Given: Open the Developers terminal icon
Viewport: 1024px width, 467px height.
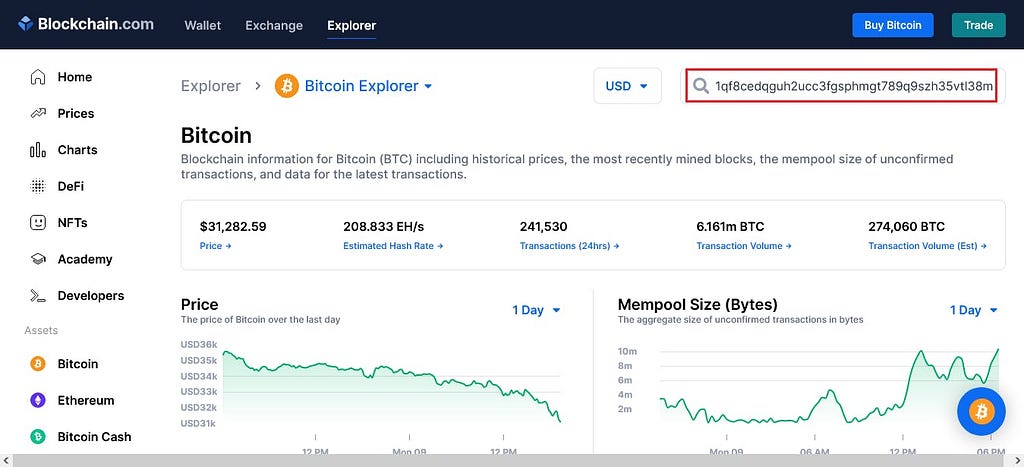Looking at the screenshot, I should click(x=38, y=296).
